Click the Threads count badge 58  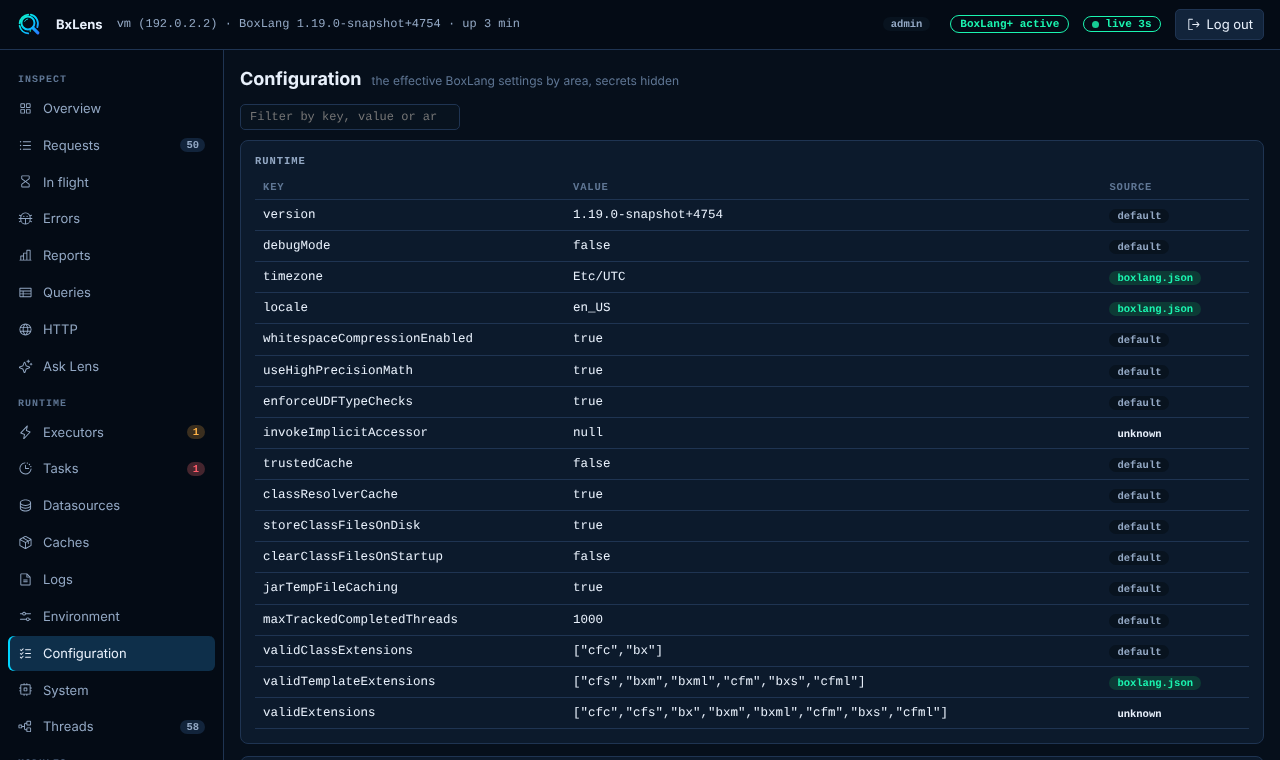192,727
